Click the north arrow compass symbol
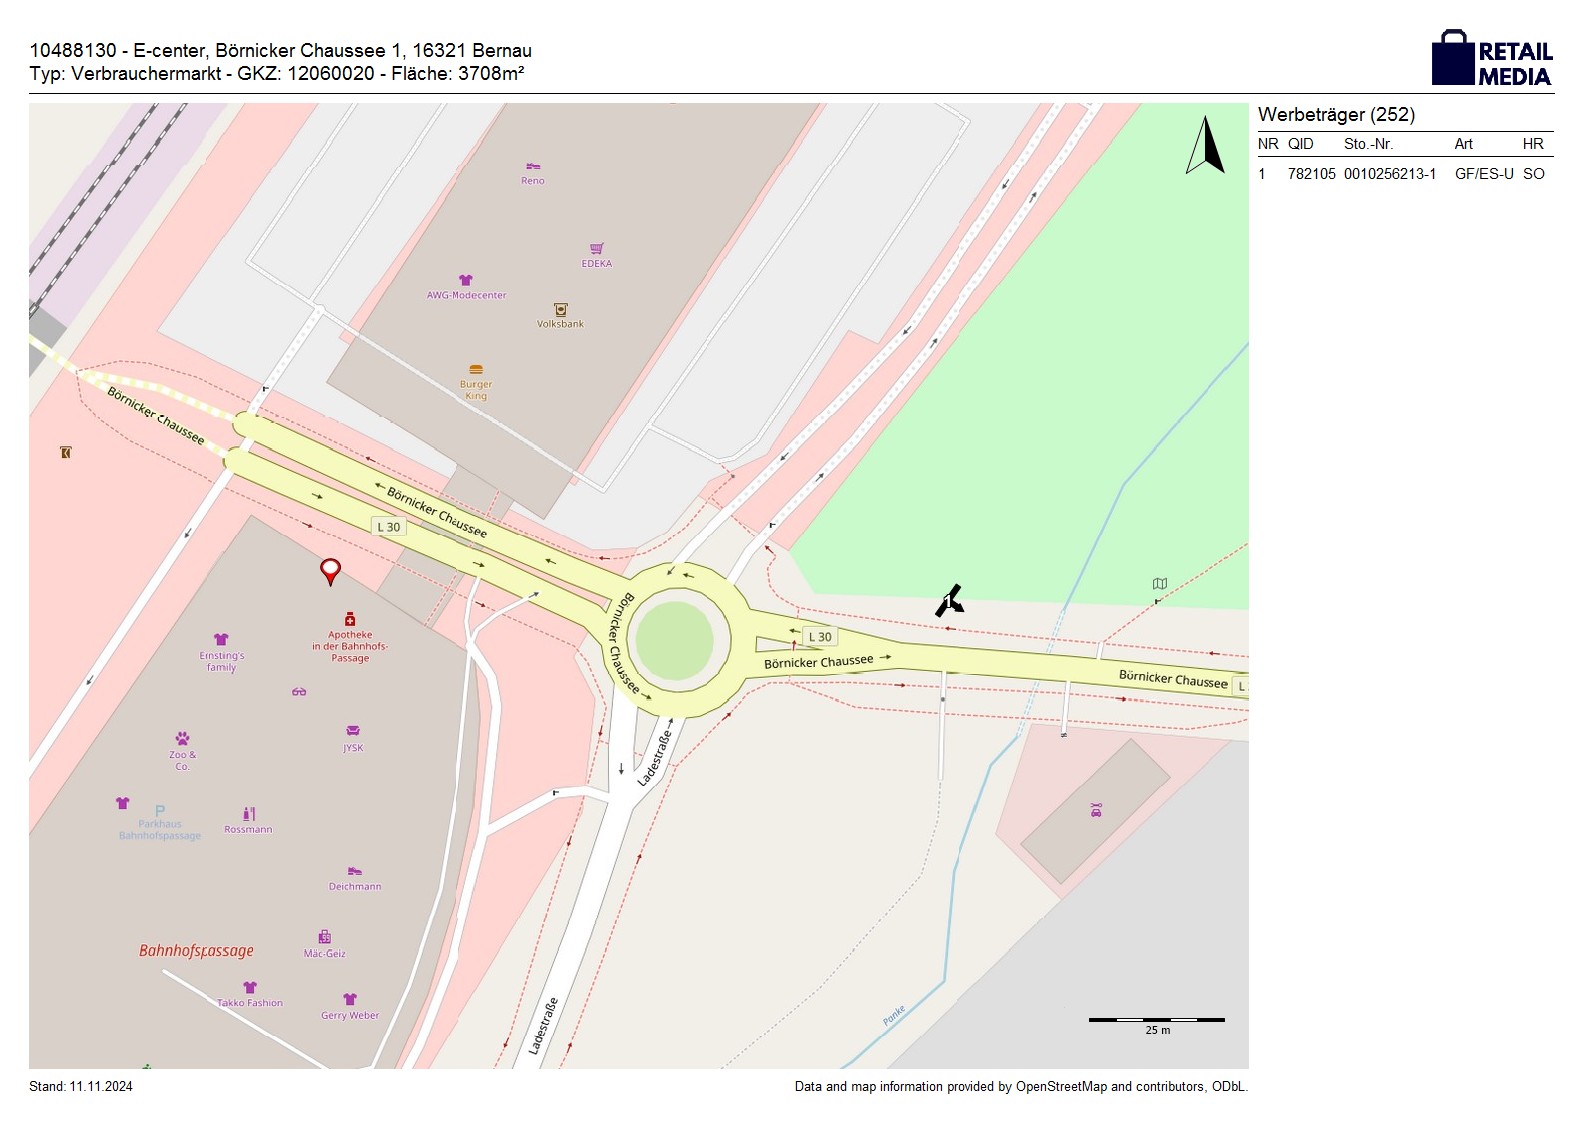The height and width of the screenshot is (1123, 1587). (x=1205, y=146)
